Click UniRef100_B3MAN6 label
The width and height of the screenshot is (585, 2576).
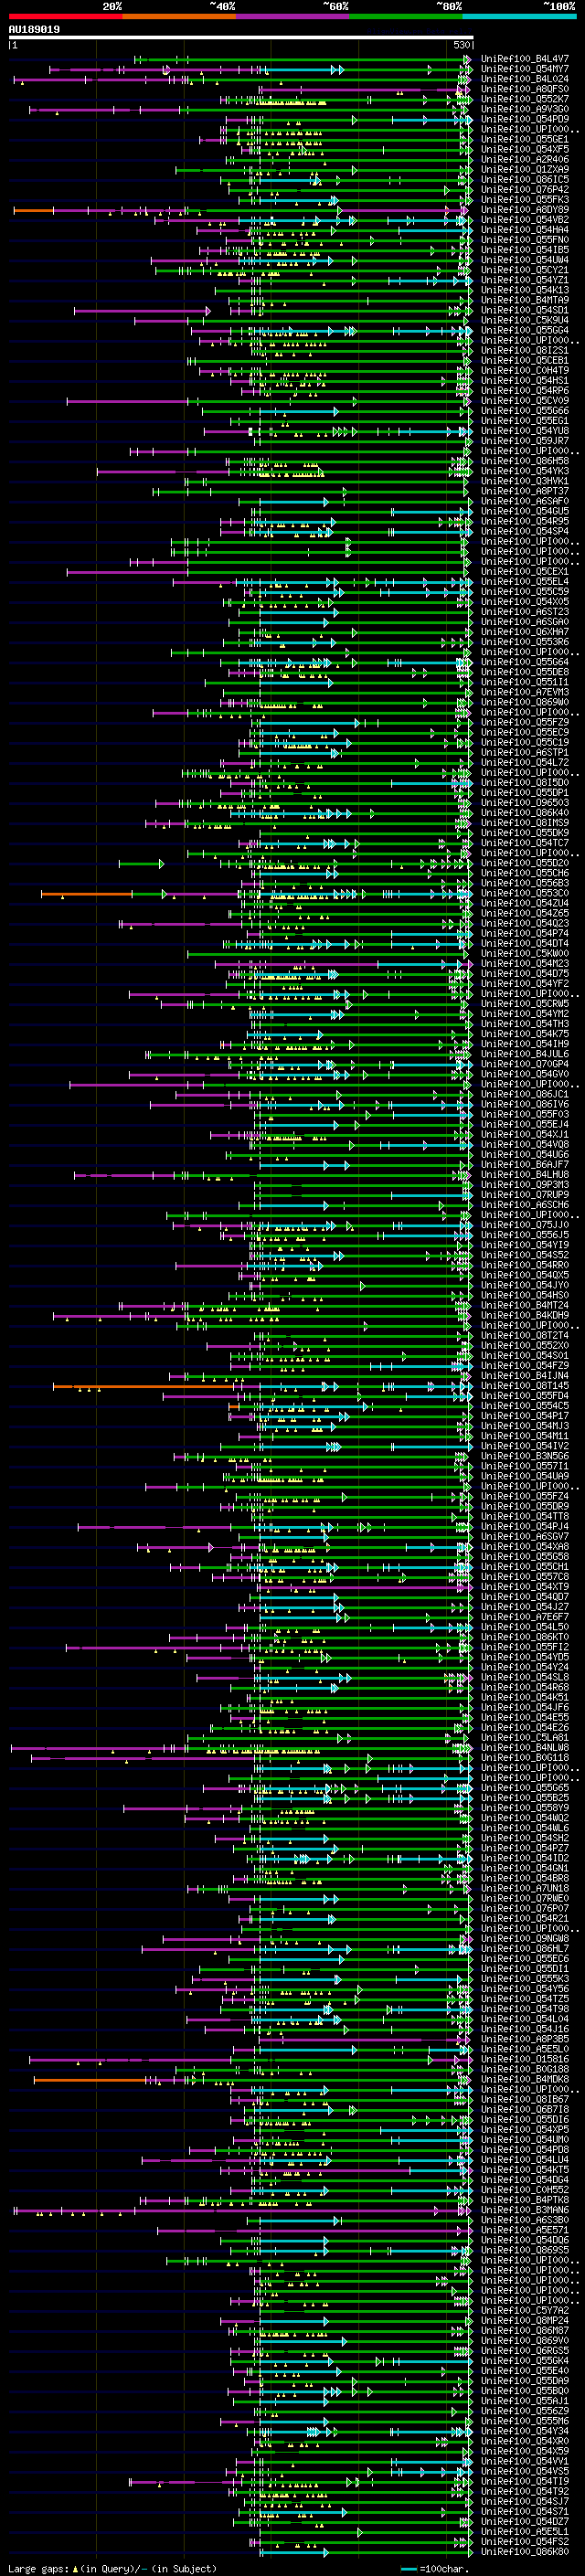[525, 2210]
